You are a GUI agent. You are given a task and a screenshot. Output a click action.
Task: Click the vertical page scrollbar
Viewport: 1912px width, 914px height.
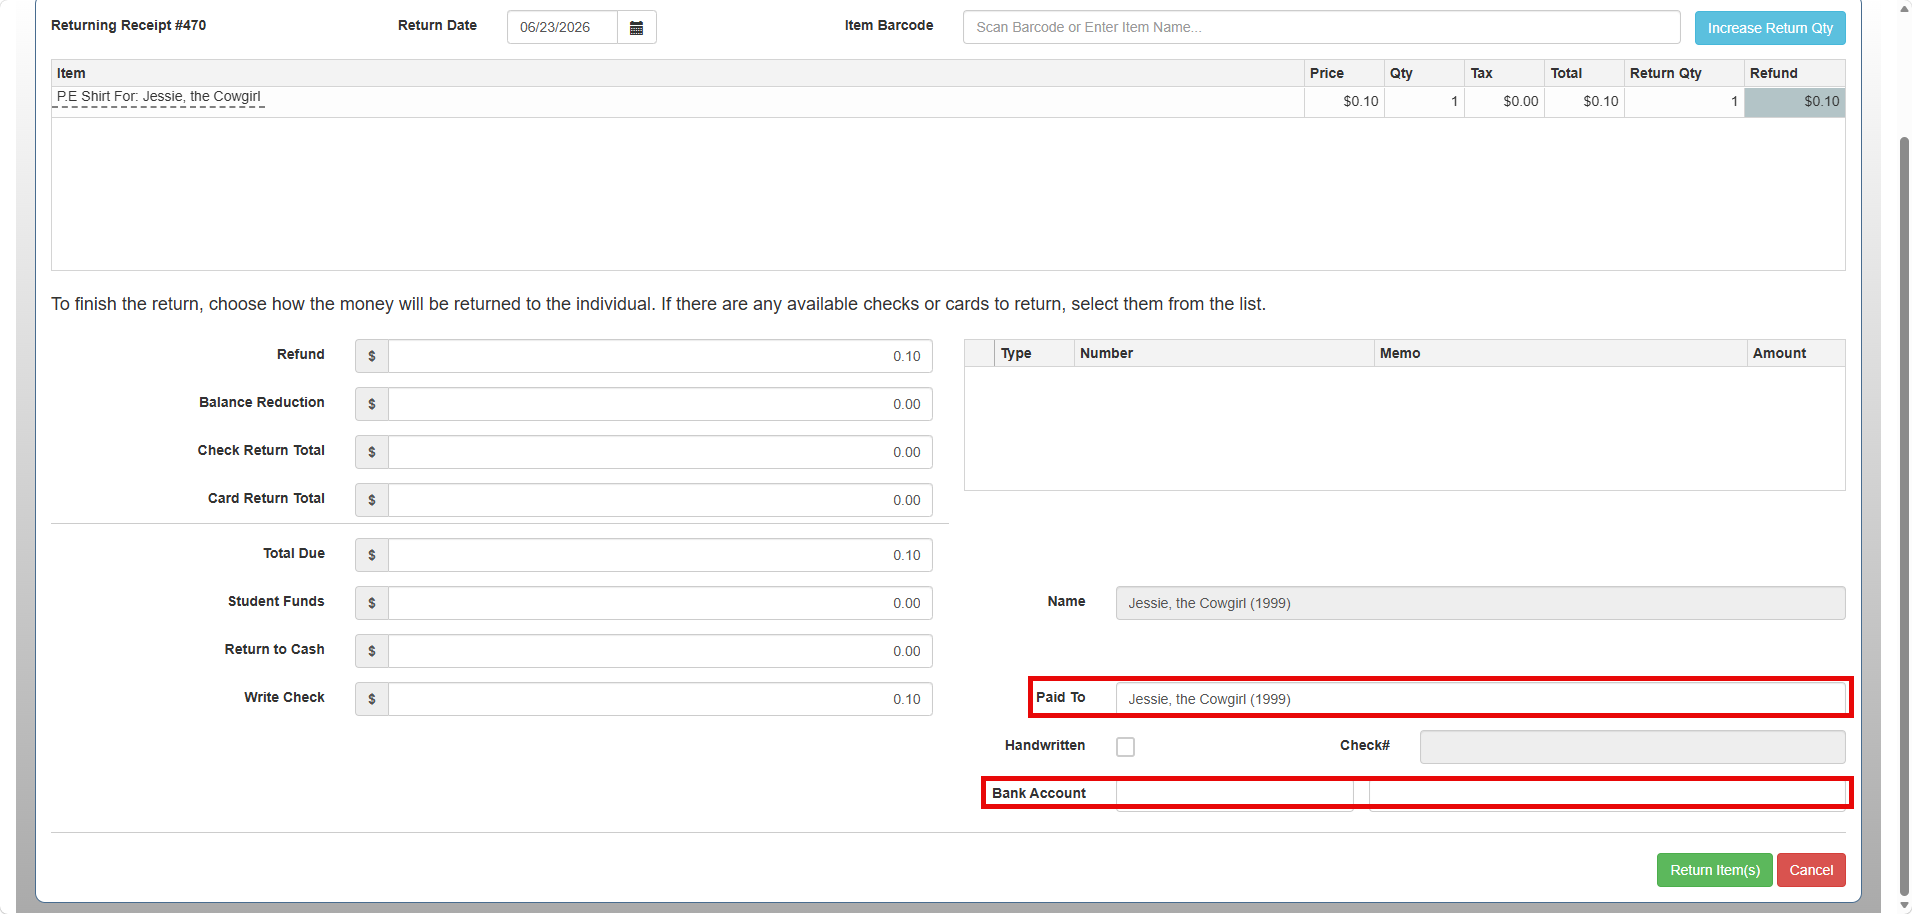tap(1904, 515)
